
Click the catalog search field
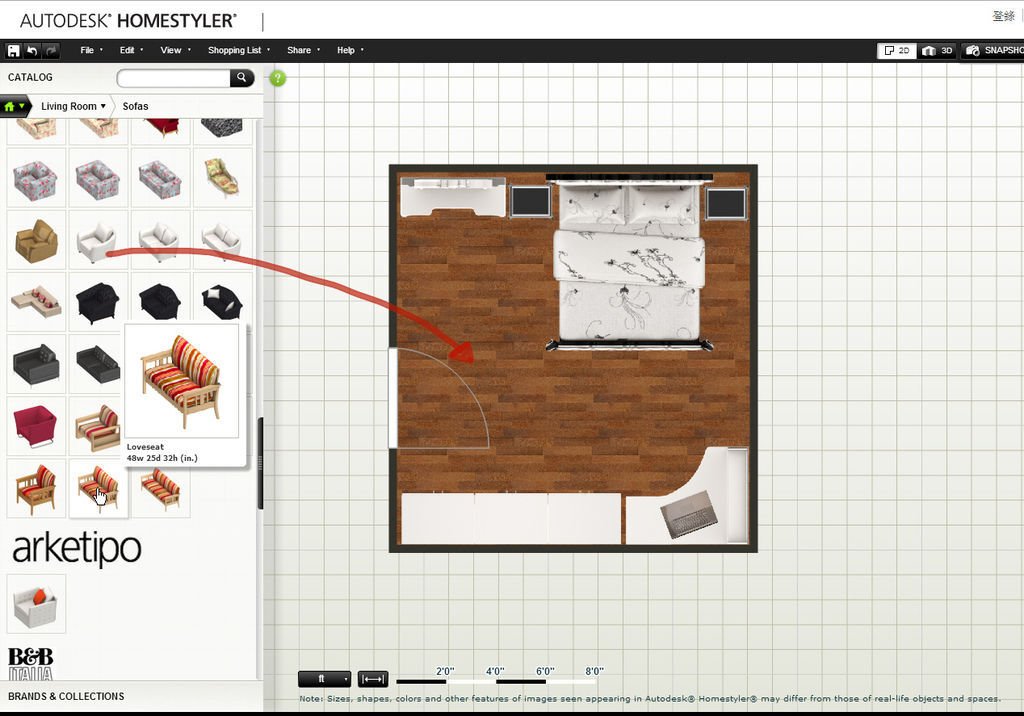tap(174, 78)
